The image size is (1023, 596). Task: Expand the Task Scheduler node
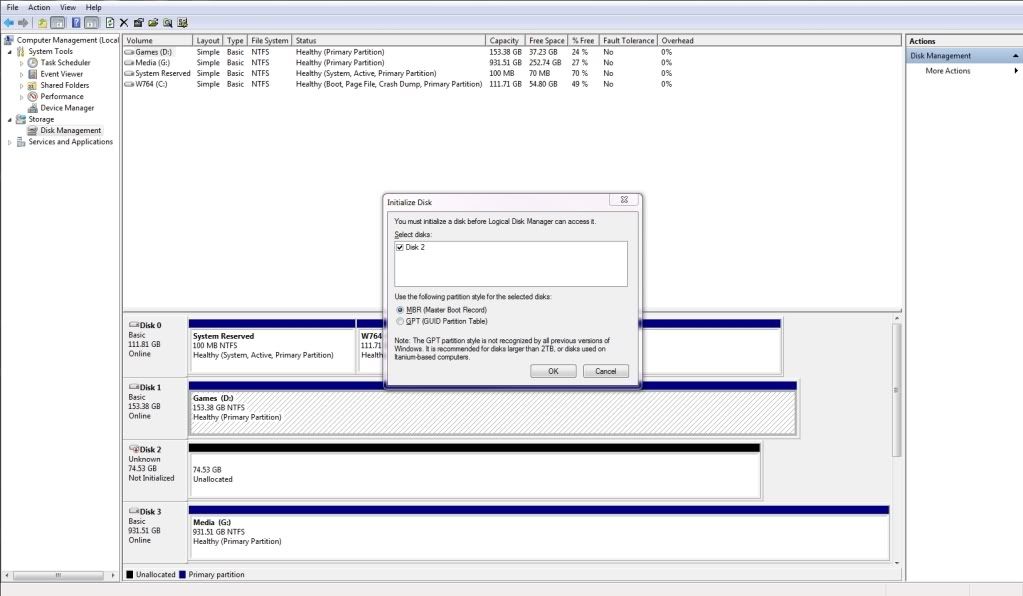point(22,63)
